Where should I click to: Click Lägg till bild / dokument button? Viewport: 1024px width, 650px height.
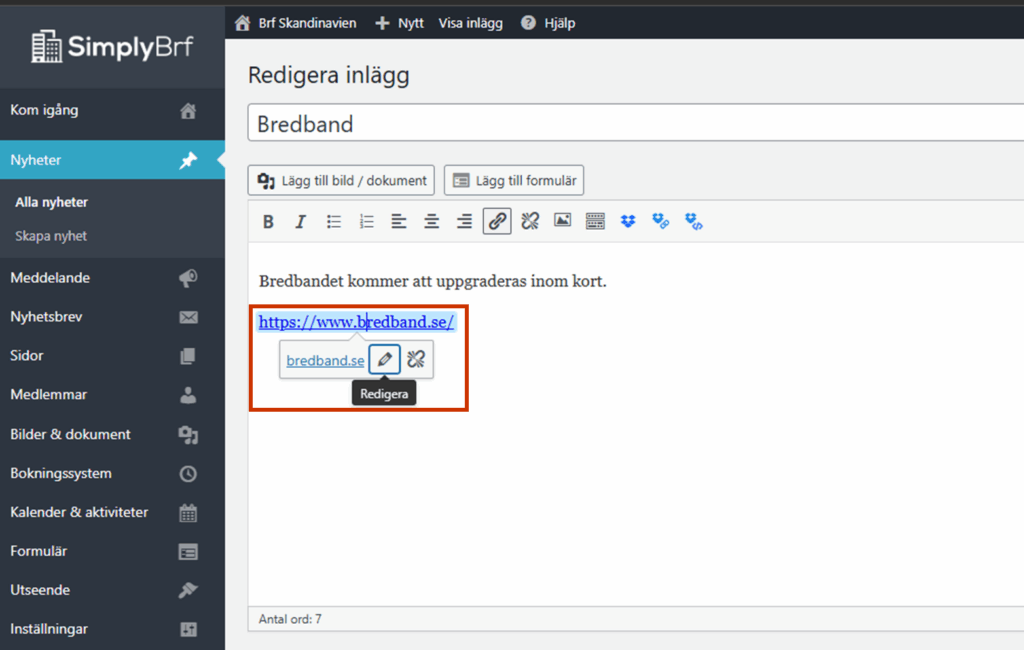(341, 180)
